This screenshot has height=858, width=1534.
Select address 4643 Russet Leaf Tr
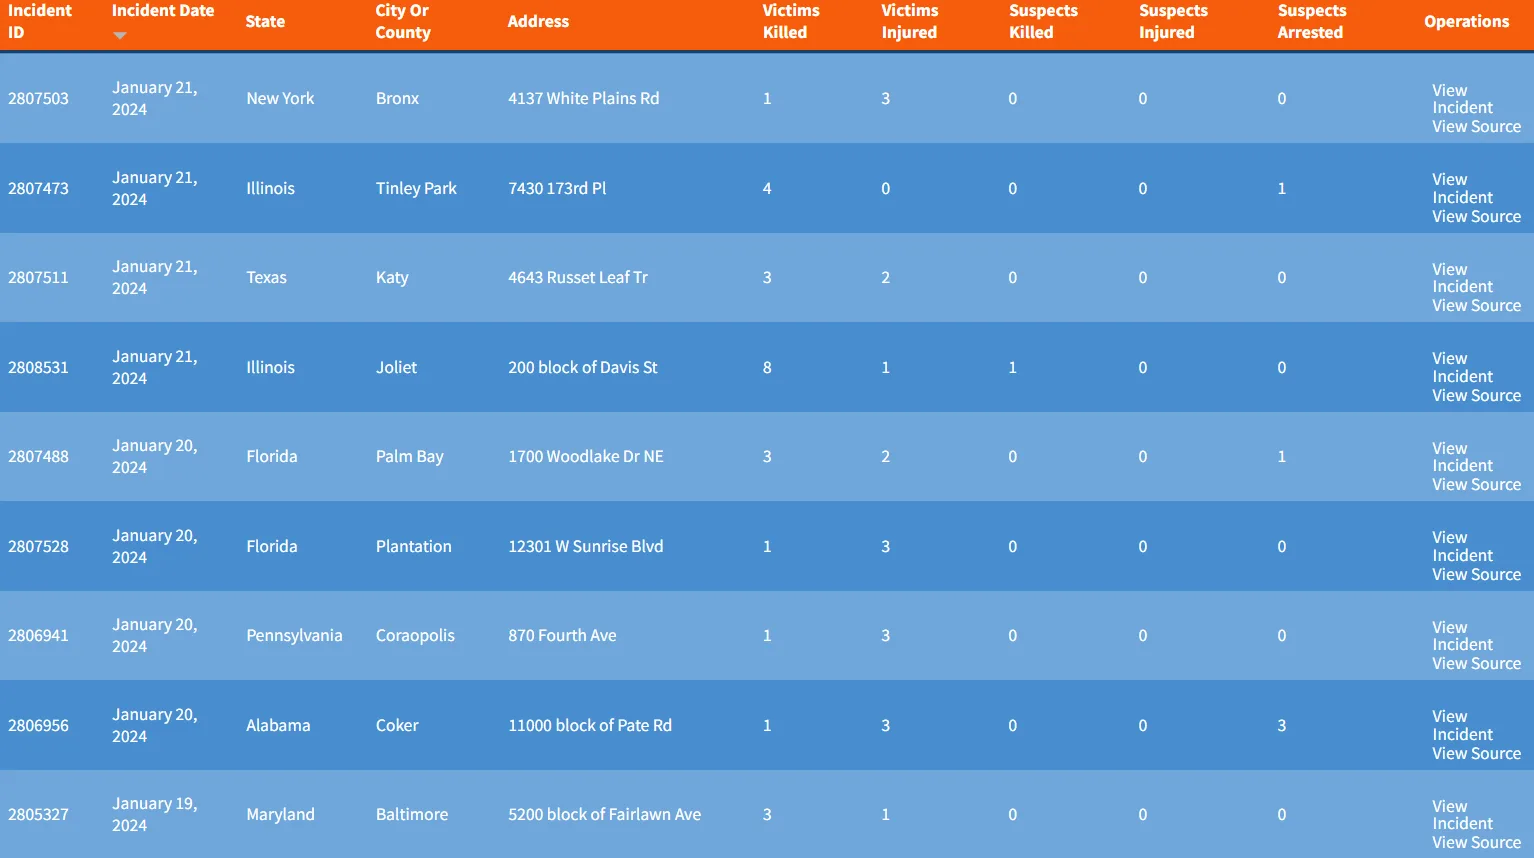click(577, 277)
